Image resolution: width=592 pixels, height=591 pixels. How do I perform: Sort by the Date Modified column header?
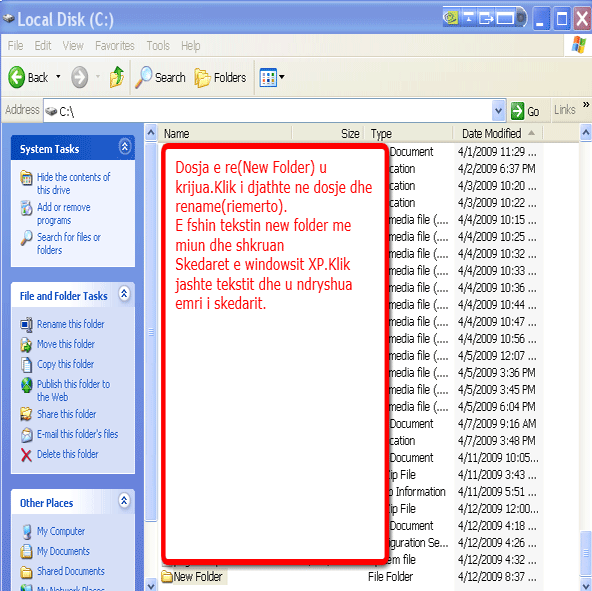click(498, 133)
